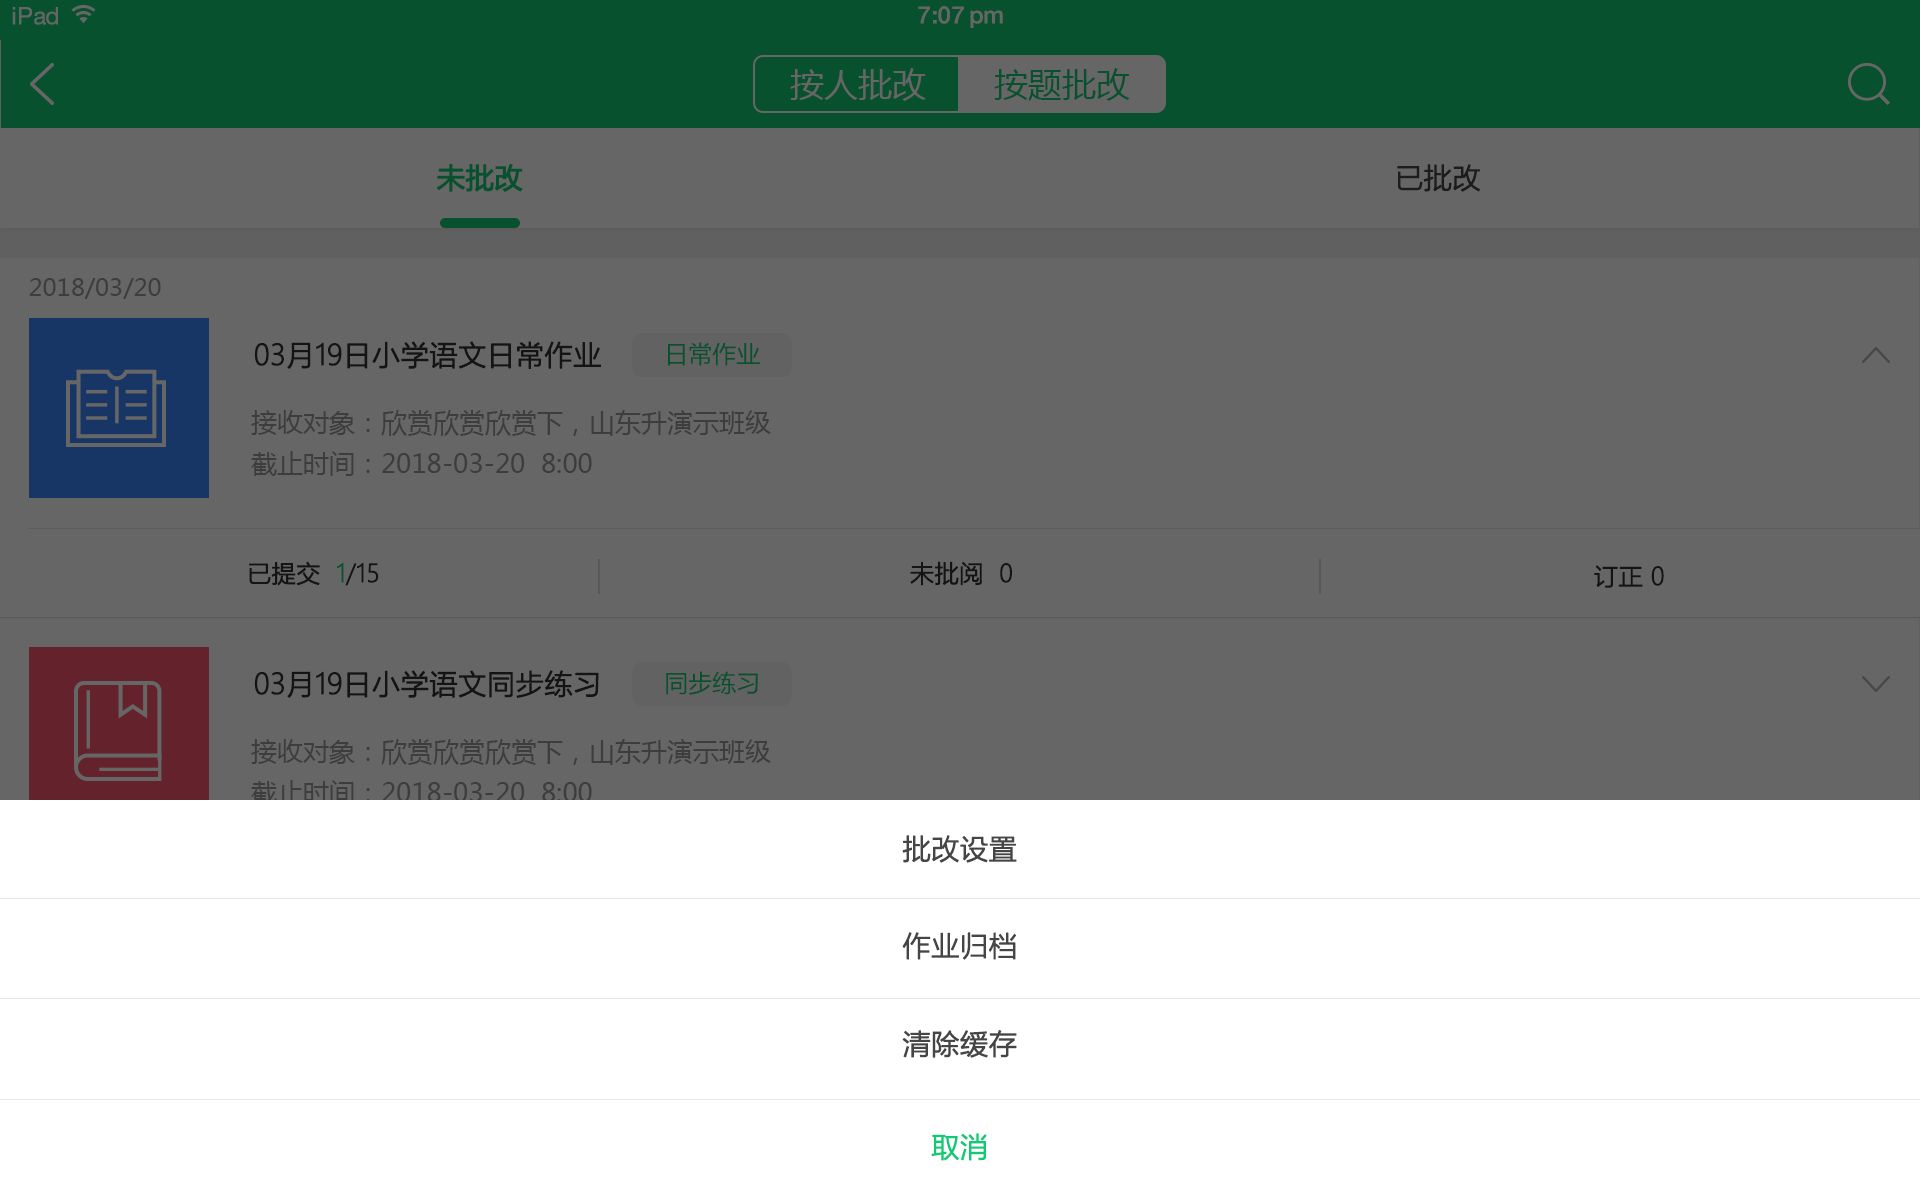Tap the 7:07 pm clock

click(960, 15)
